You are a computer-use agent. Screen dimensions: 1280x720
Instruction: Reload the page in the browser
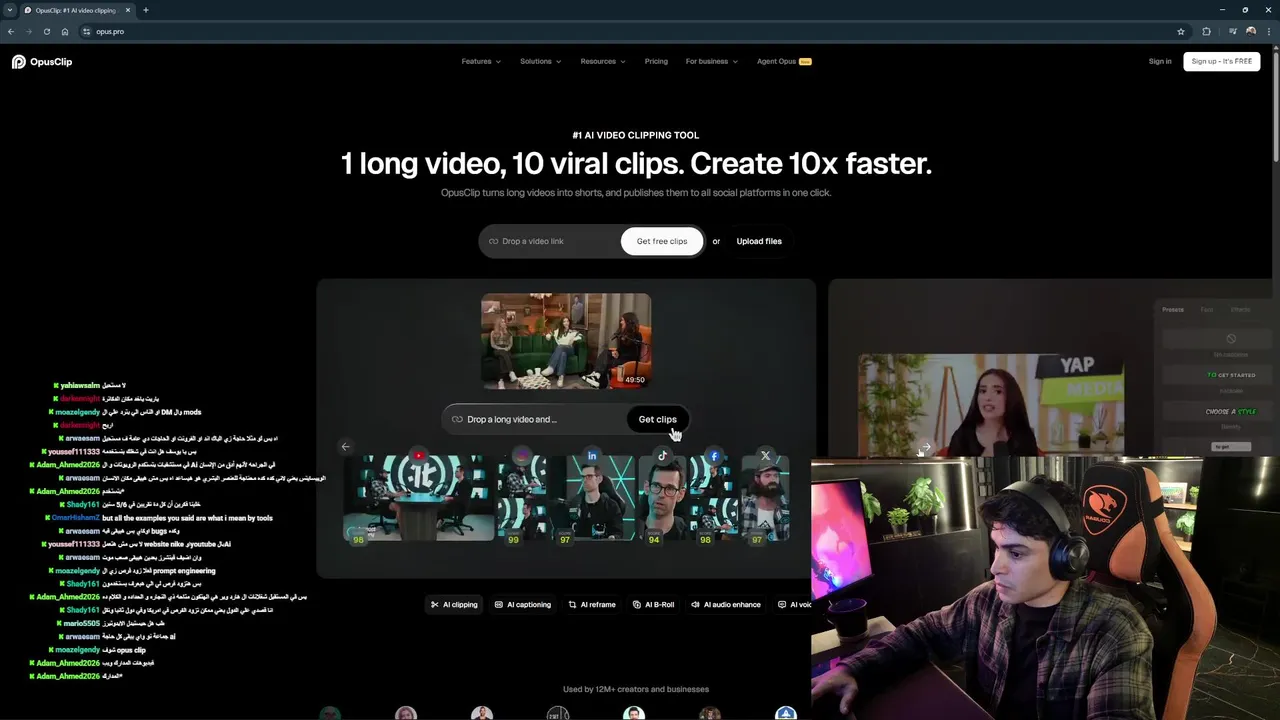coord(46,31)
